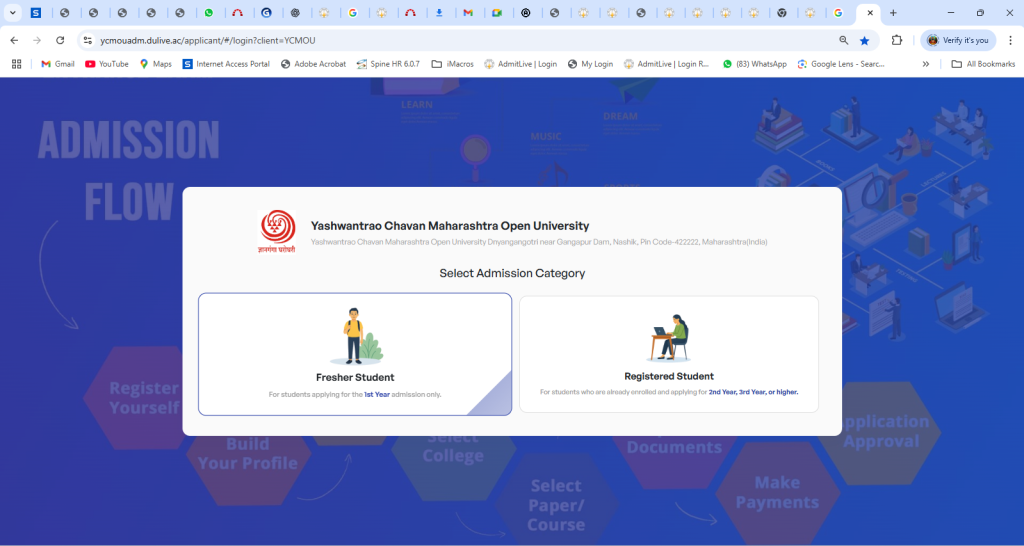View site information icon beside the URL
The width and height of the screenshot is (1024, 546).
tap(87, 40)
